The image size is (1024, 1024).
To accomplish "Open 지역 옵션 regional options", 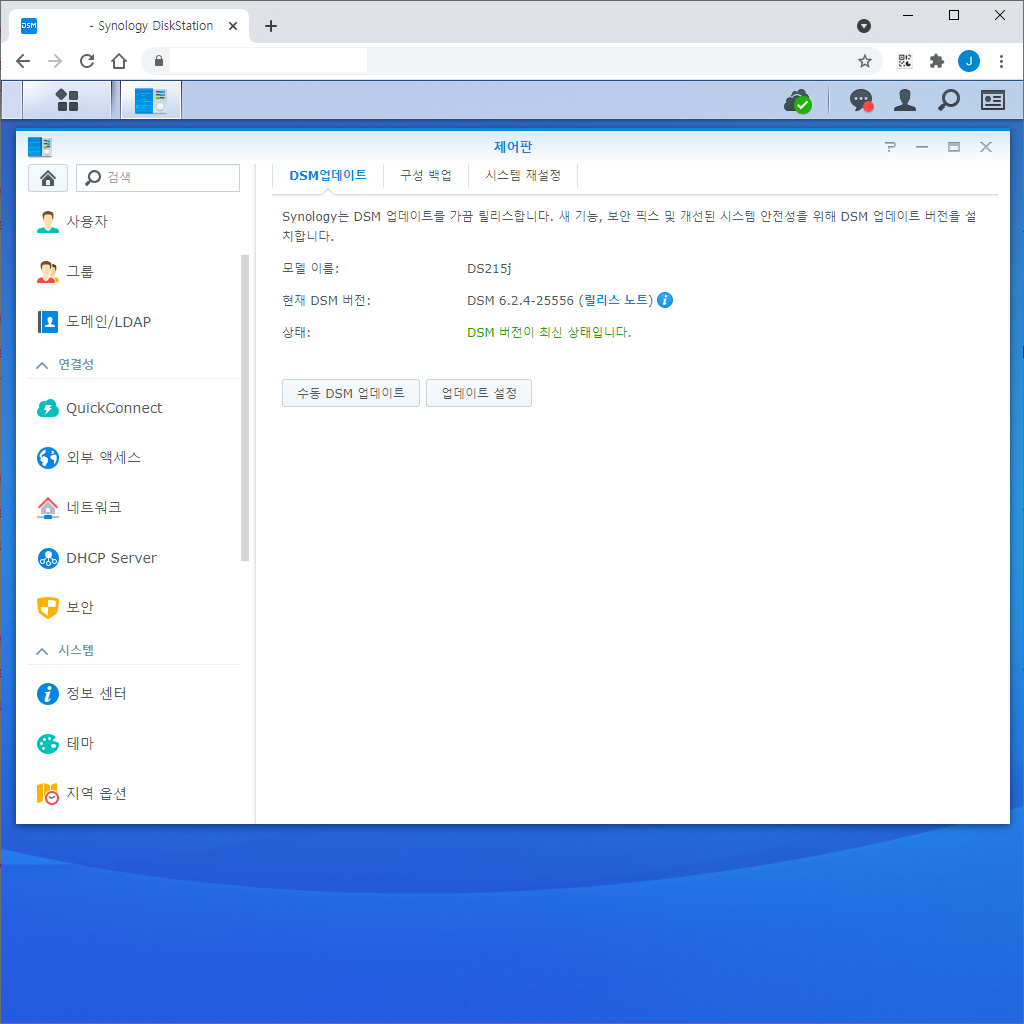I will [x=134, y=793].
